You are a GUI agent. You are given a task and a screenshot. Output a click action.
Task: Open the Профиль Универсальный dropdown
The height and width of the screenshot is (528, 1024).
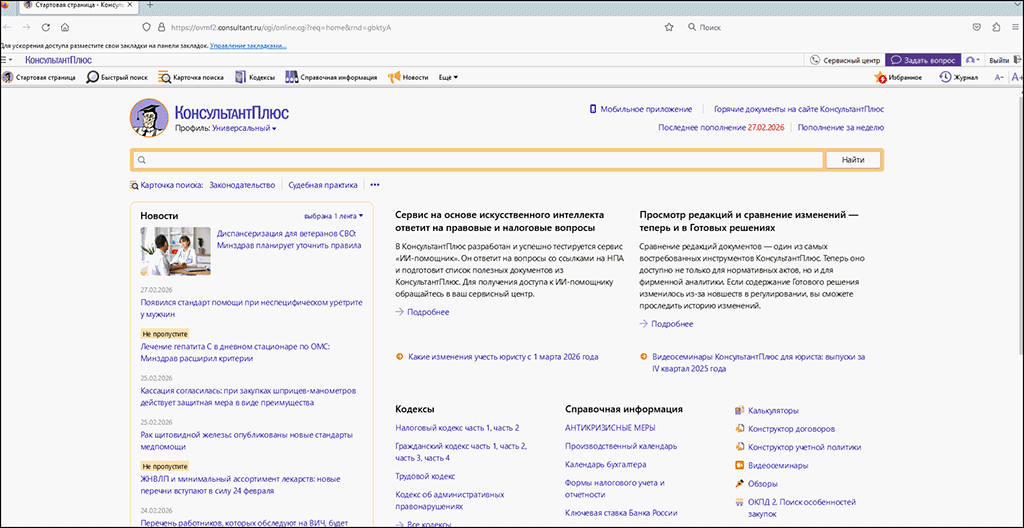point(243,128)
